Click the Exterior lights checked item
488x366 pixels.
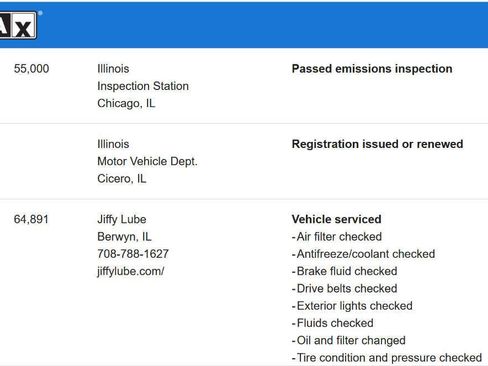[x=352, y=306]
